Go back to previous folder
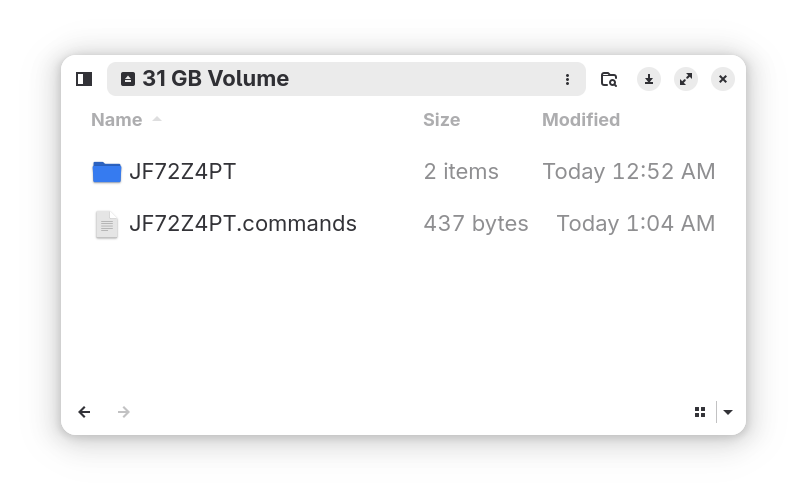 click(x=85, y=412)
